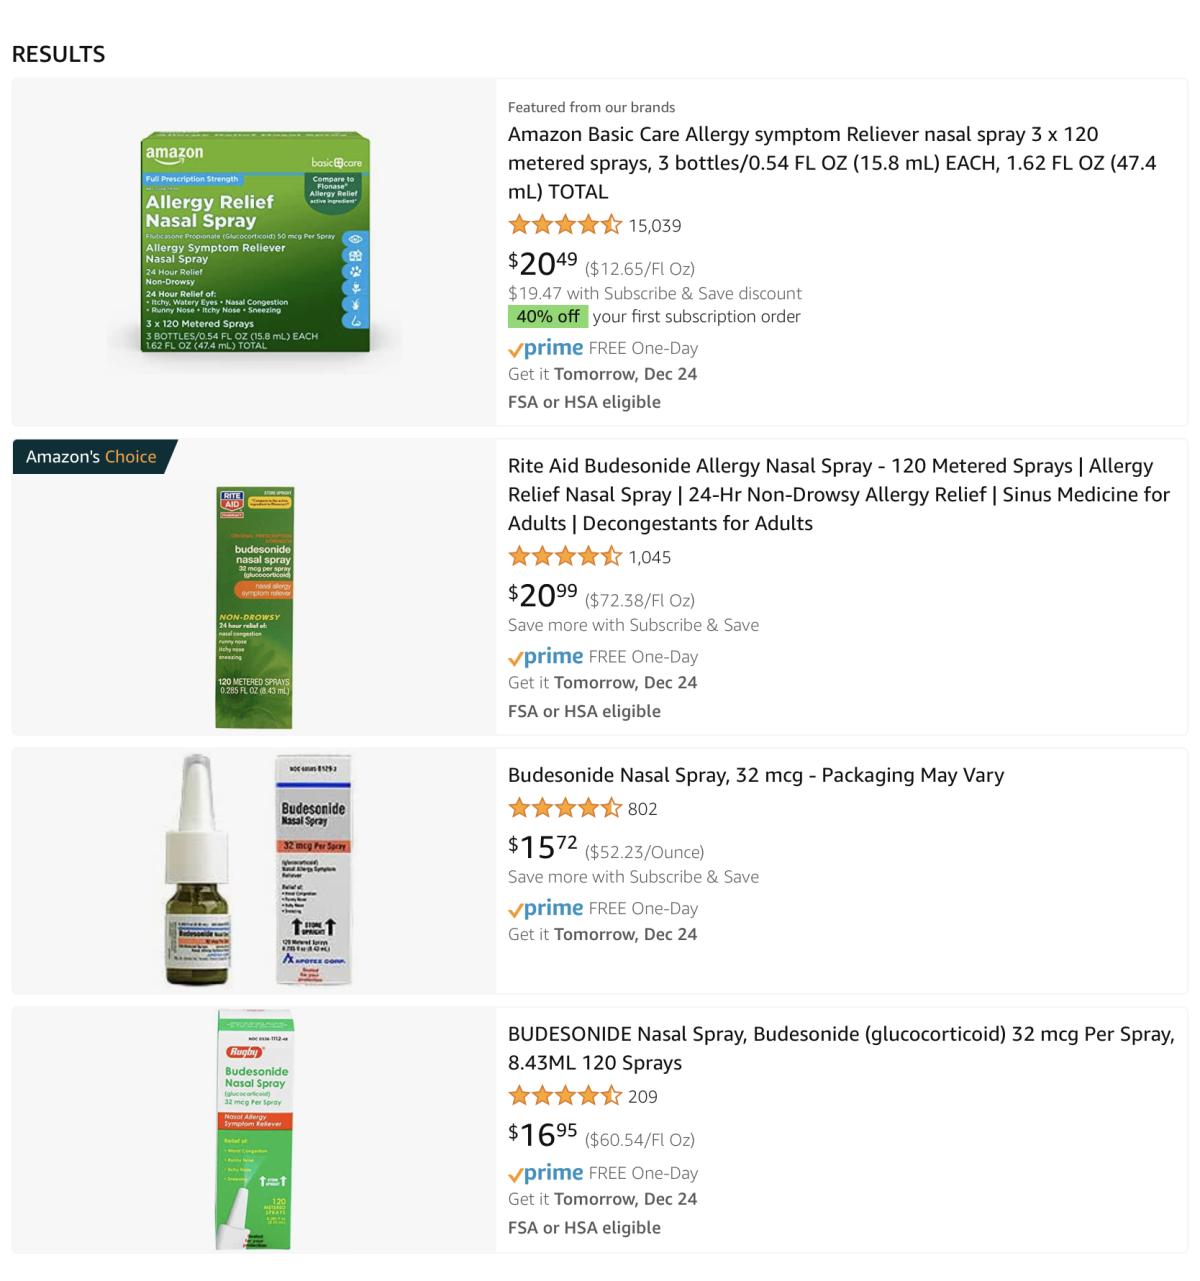
Task: Click the 40% off subscription badge
Action: 548,316
